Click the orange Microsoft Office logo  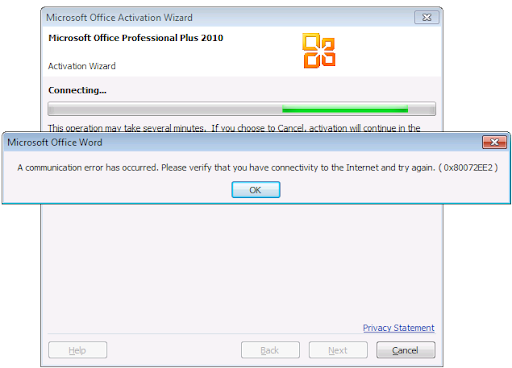pyautogui.click(x=319, y=51)
